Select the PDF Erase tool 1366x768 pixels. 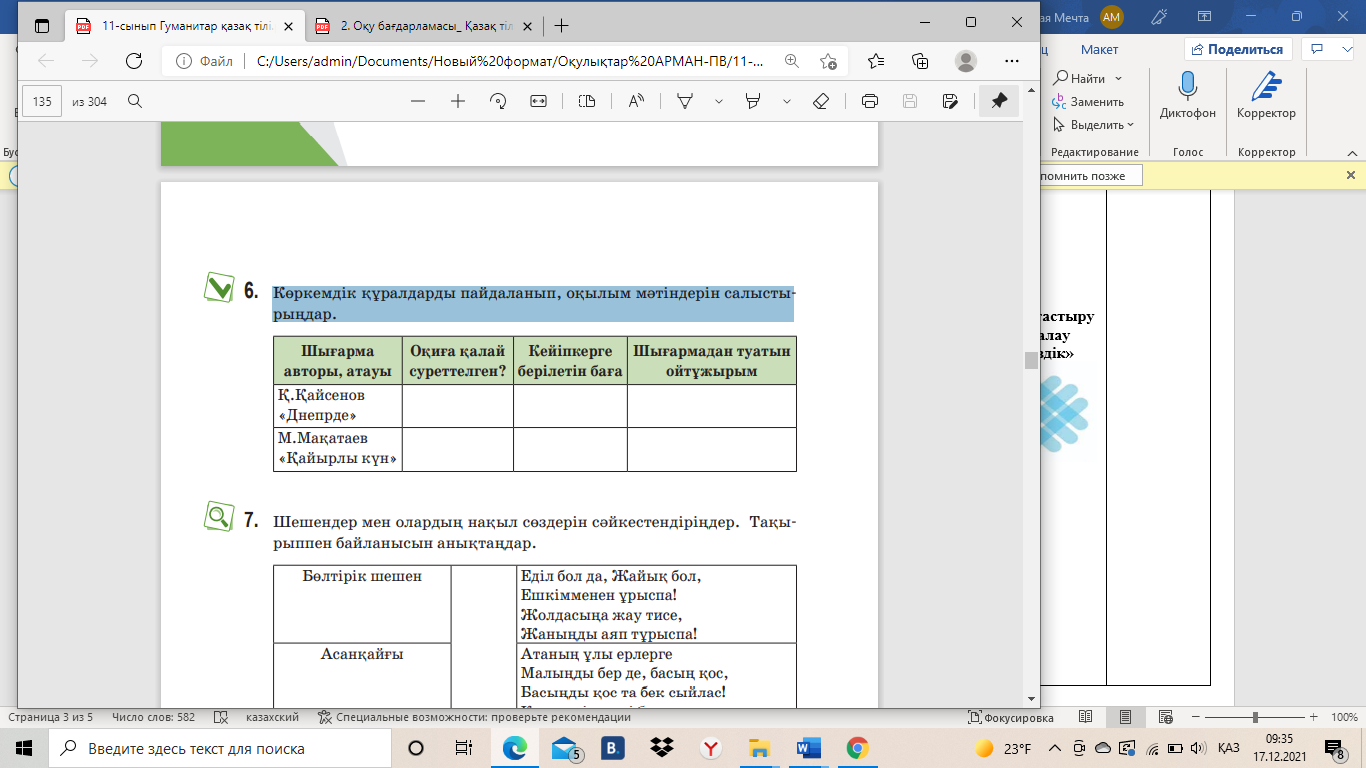(x=821, y=101)
